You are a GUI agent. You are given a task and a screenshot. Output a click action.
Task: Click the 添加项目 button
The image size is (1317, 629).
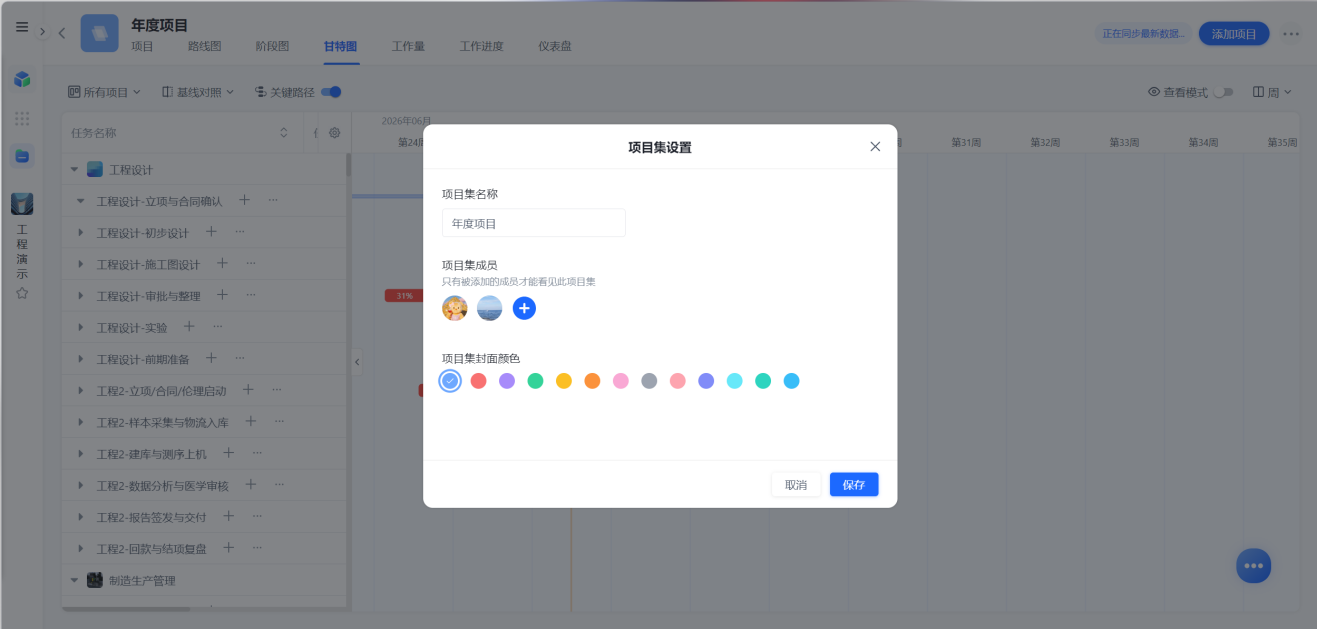point(1234,33)
